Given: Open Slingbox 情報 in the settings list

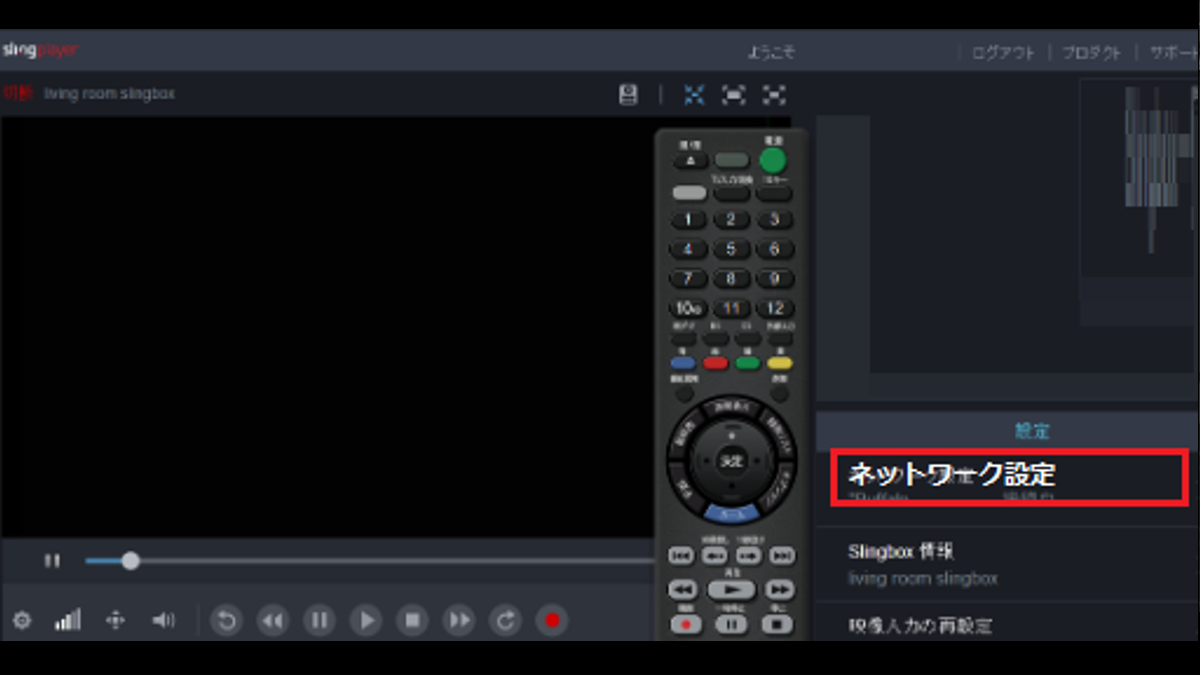Looking at the screenshot, I should coord(1008,564).
